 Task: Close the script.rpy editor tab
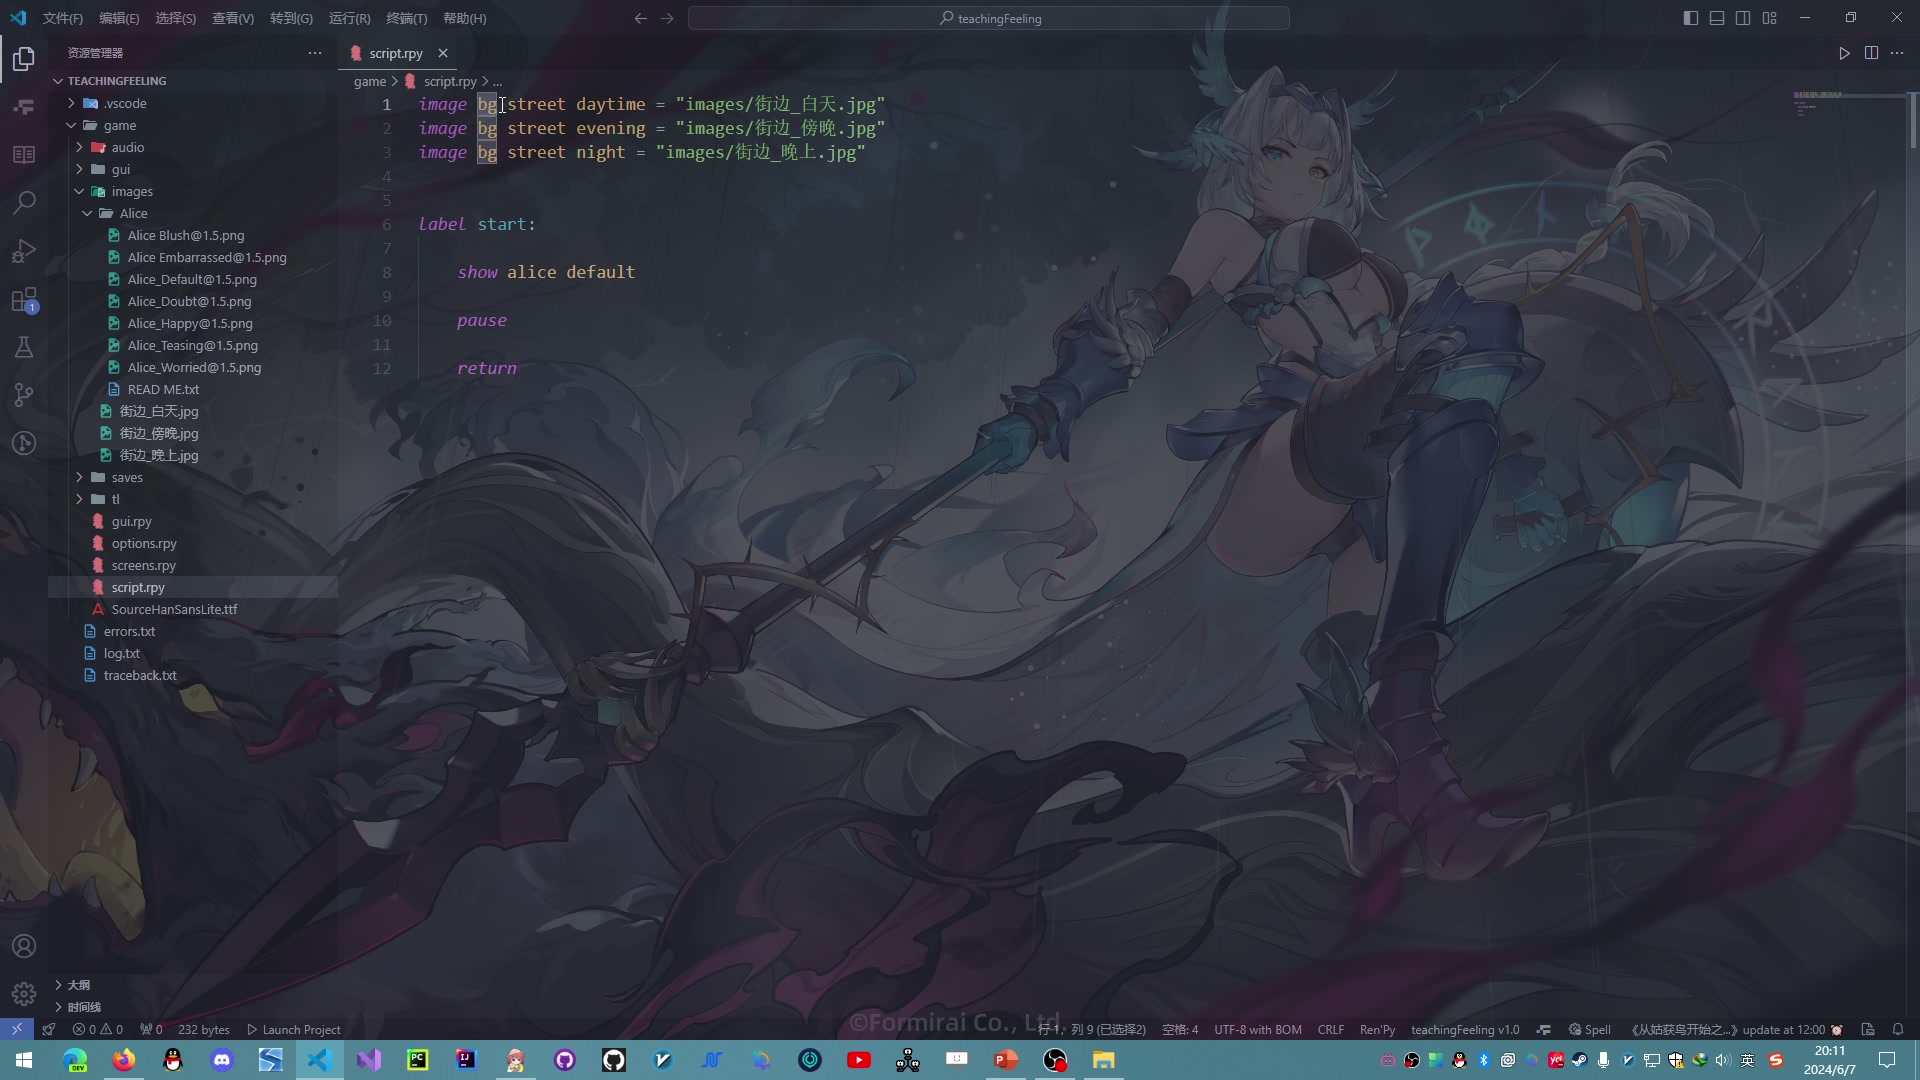443,53
